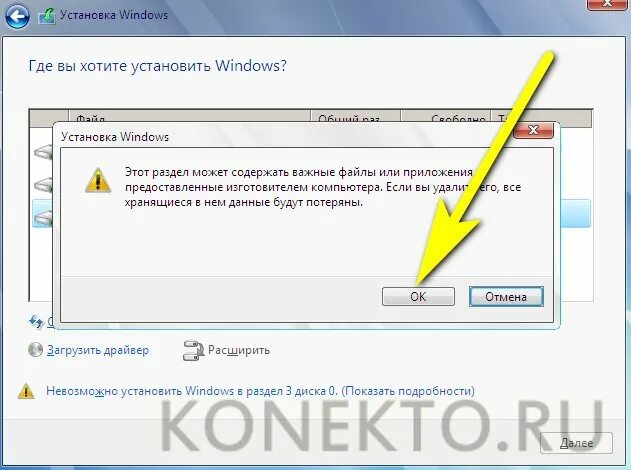631x470 pixels.
Task: Click the Расширить partition link
Action: pyautogui.click(x=239, y=350)
